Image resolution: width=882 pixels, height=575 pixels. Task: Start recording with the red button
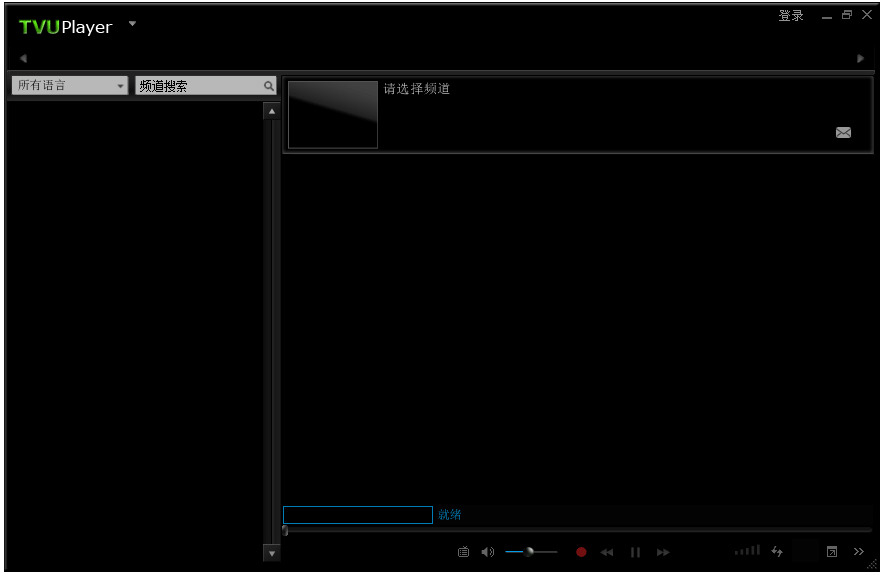tap(581, 552)
